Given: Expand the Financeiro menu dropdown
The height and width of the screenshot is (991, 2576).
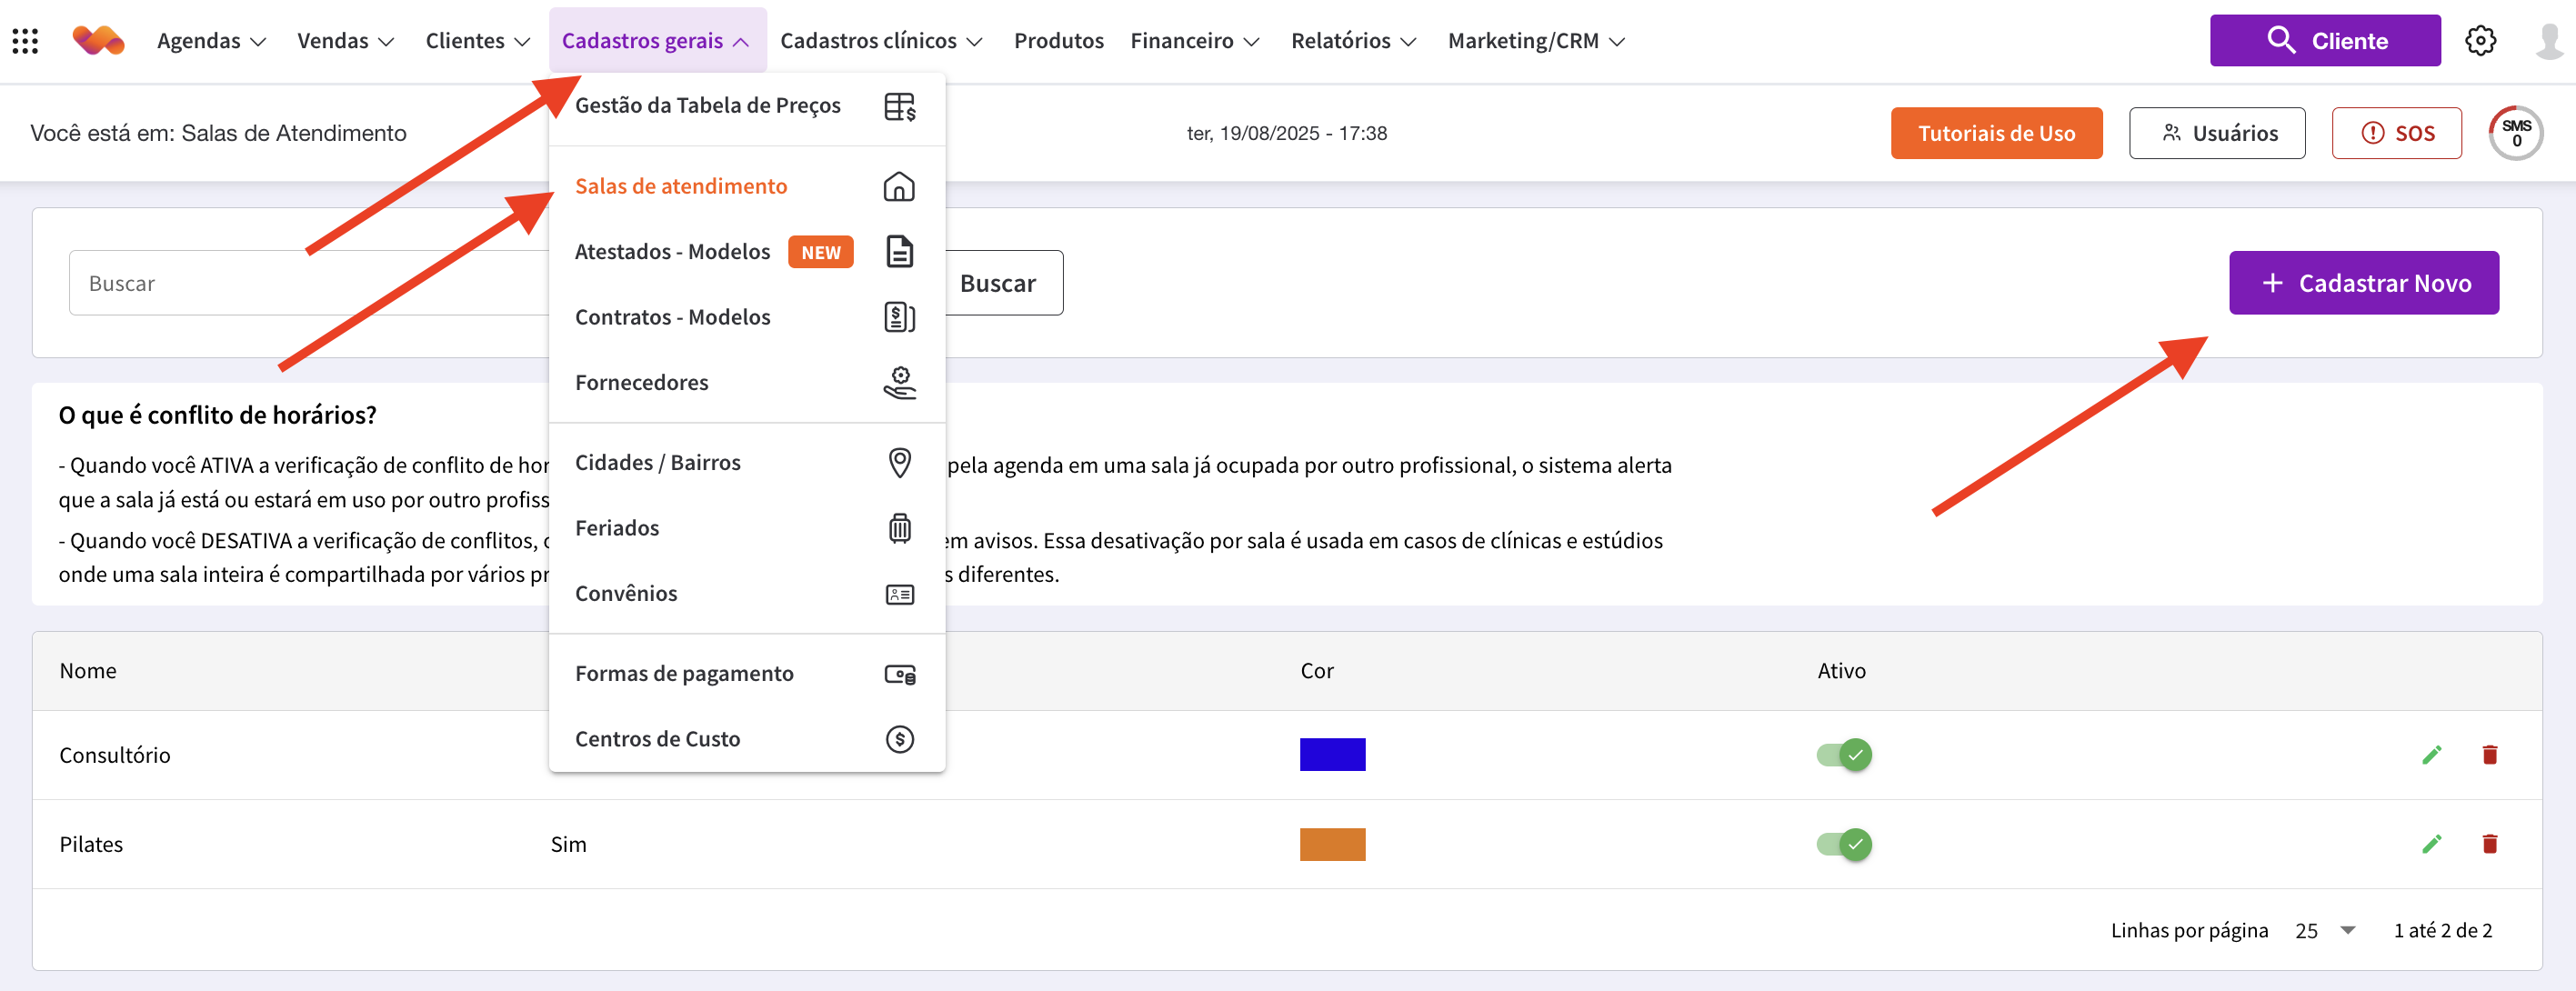Looking at the screenshot, I should [x=1194, y=41].
